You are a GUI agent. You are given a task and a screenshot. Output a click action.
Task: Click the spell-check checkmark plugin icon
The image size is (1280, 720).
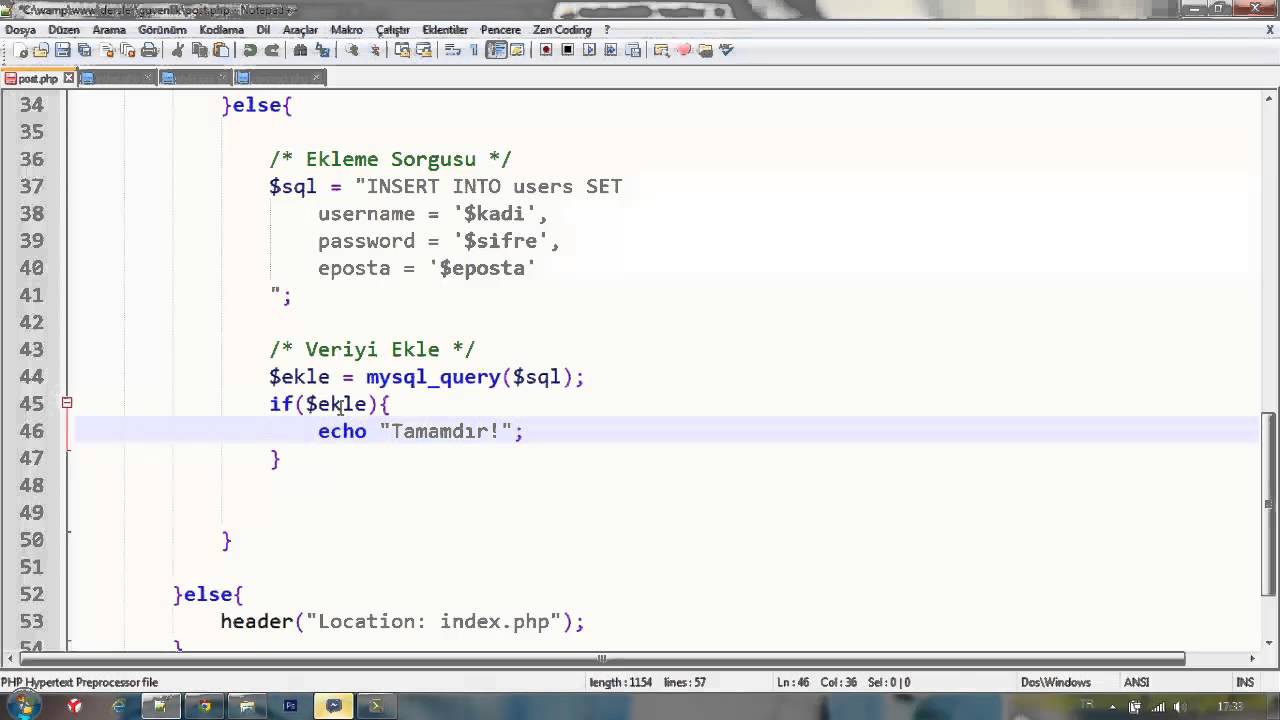coord(726,50)
